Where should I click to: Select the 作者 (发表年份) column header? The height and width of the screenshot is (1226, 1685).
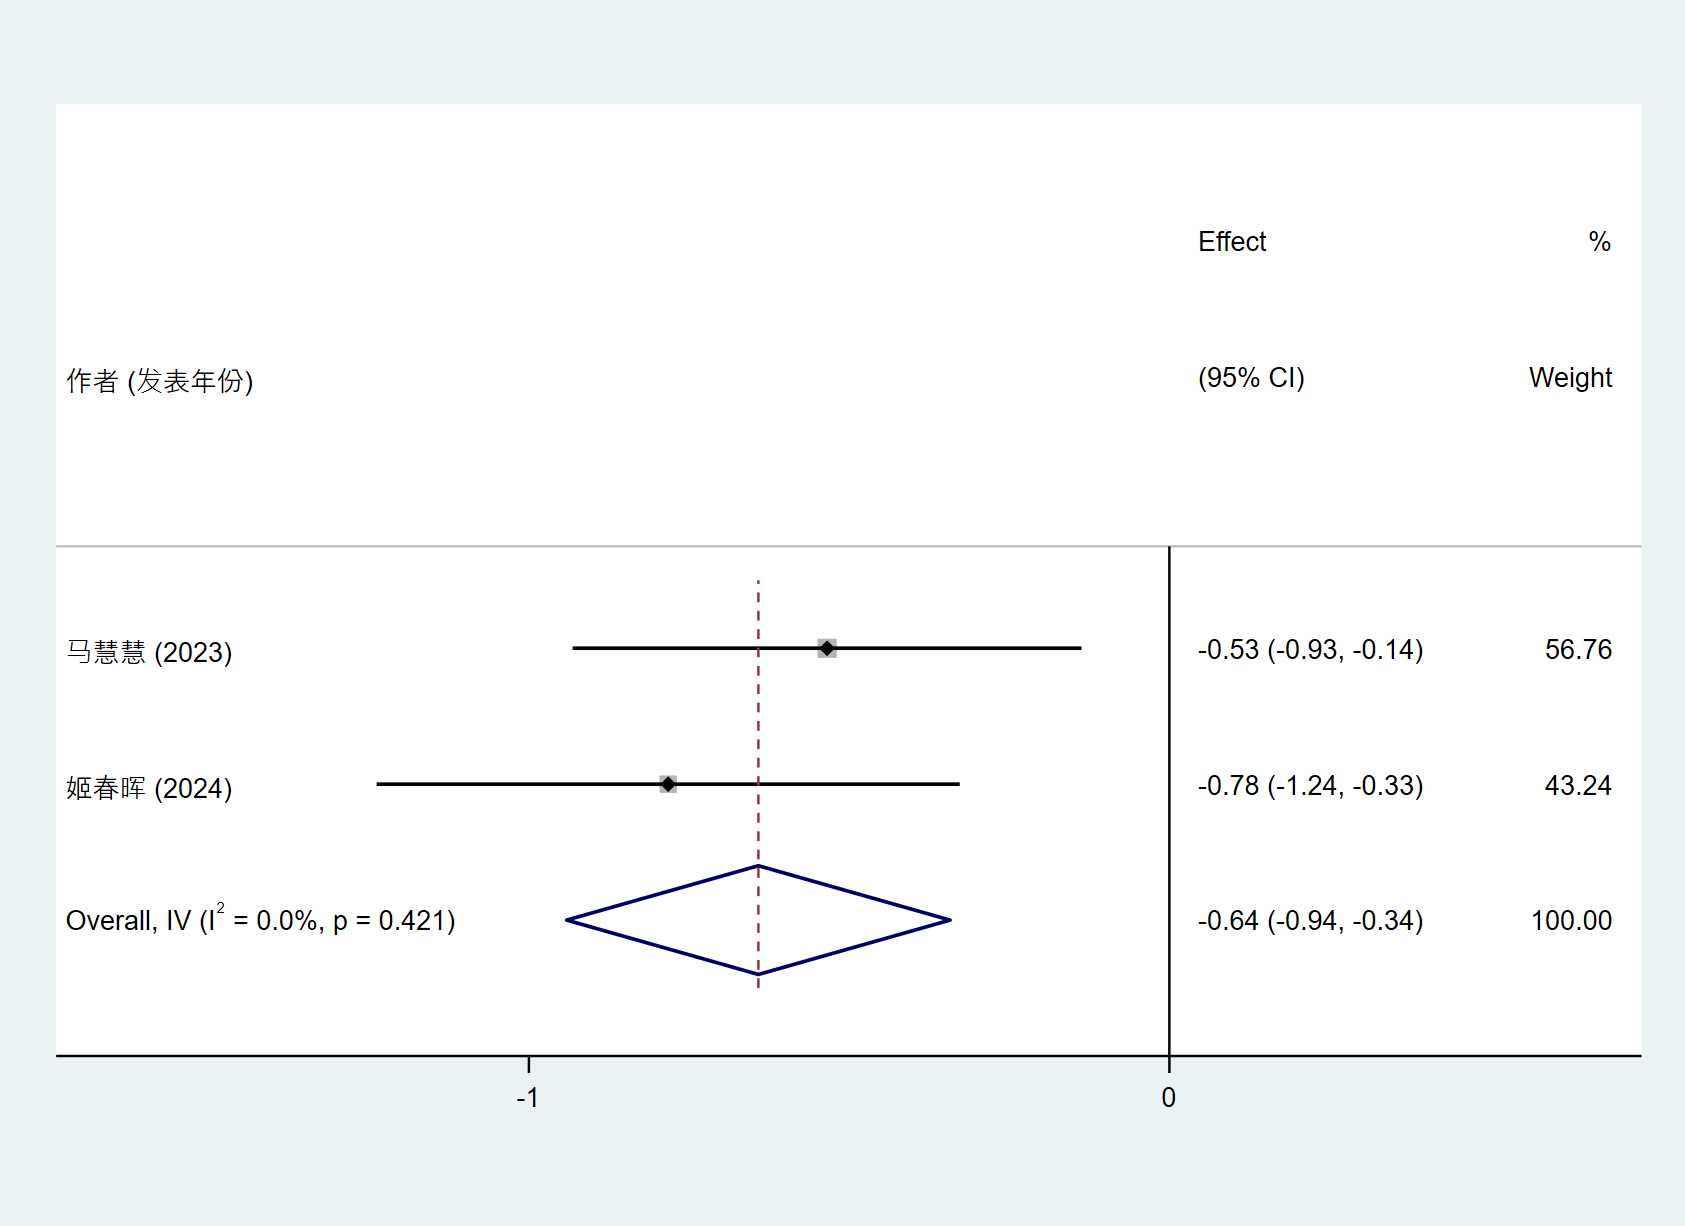[x=160, y=381]
